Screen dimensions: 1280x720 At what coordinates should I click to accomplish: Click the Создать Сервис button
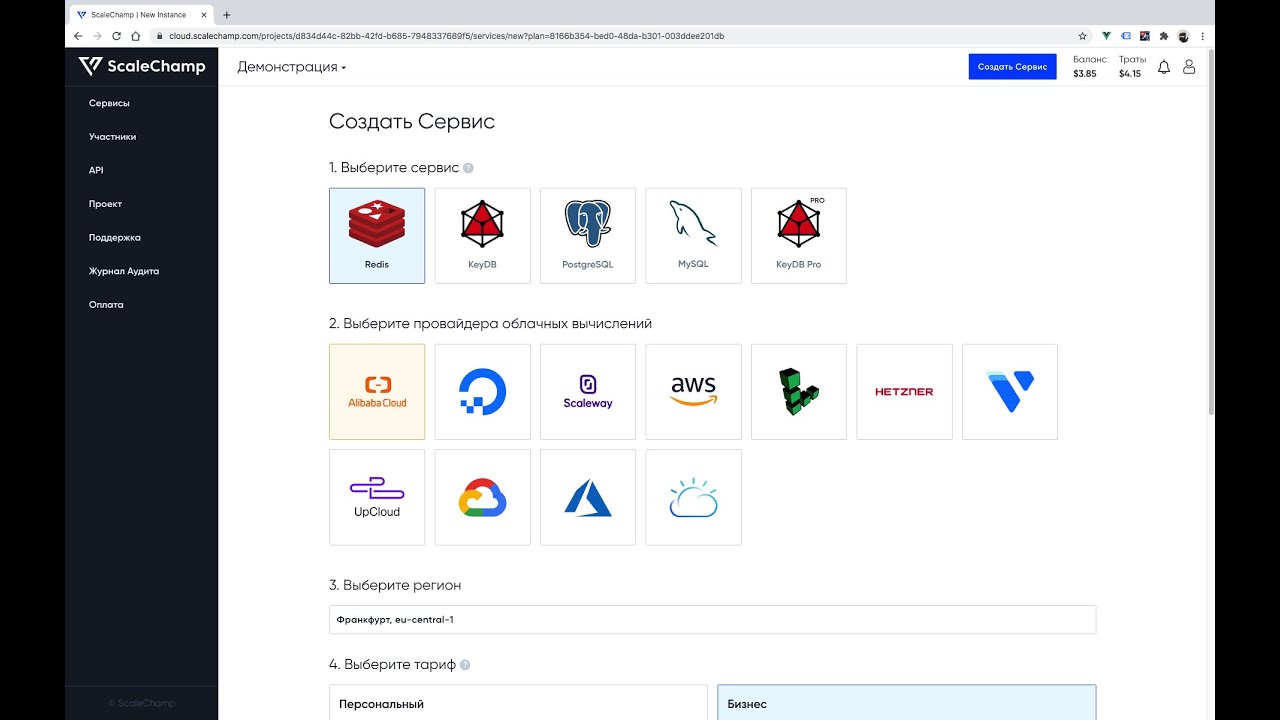tap(1012, 67)
